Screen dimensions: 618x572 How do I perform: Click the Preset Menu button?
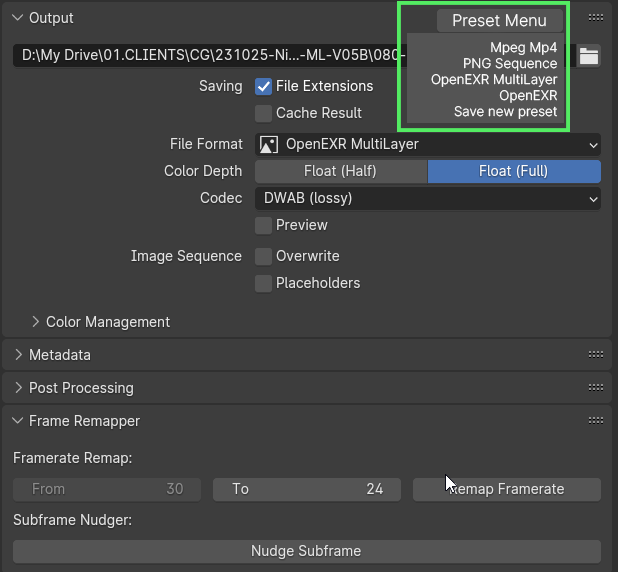pyautogui.click(x=499, y=20)
